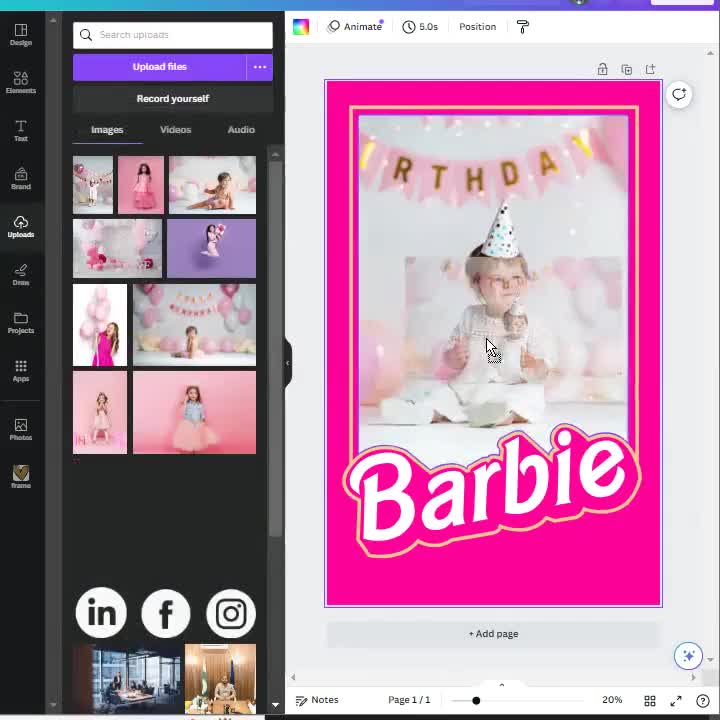
Task: Add a comment with the comment bubble icon
Action: coord(679,95)
